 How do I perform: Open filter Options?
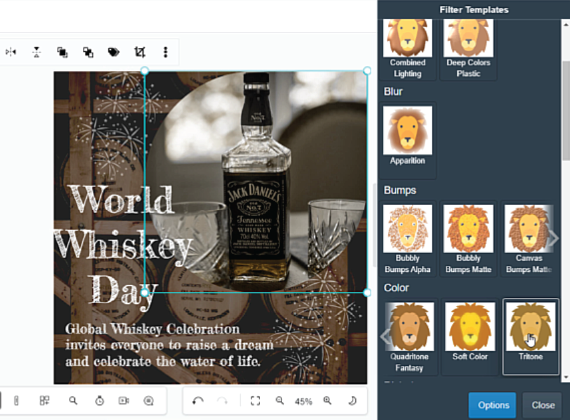pyautogui.click(x=492, y=405)
